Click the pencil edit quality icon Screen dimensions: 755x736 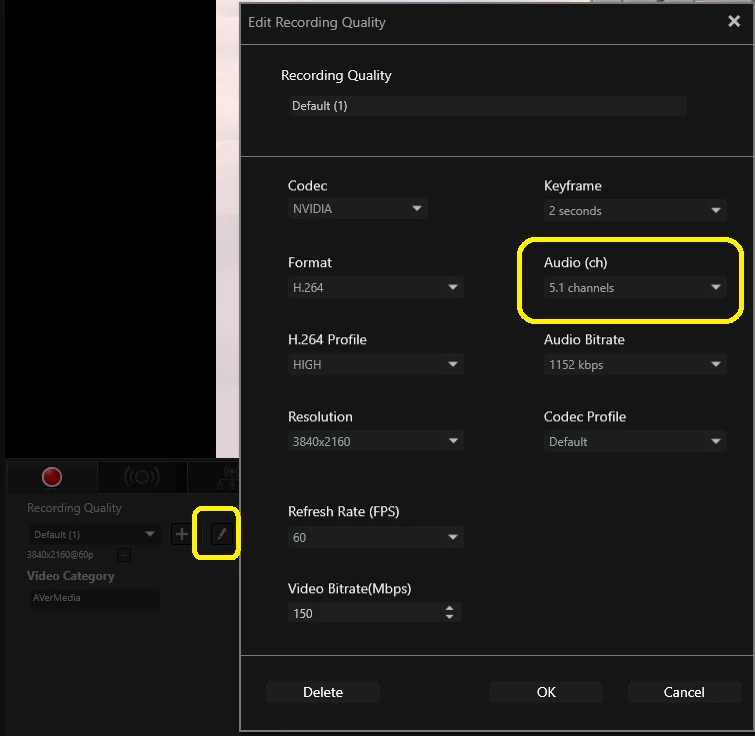(221, 534)
